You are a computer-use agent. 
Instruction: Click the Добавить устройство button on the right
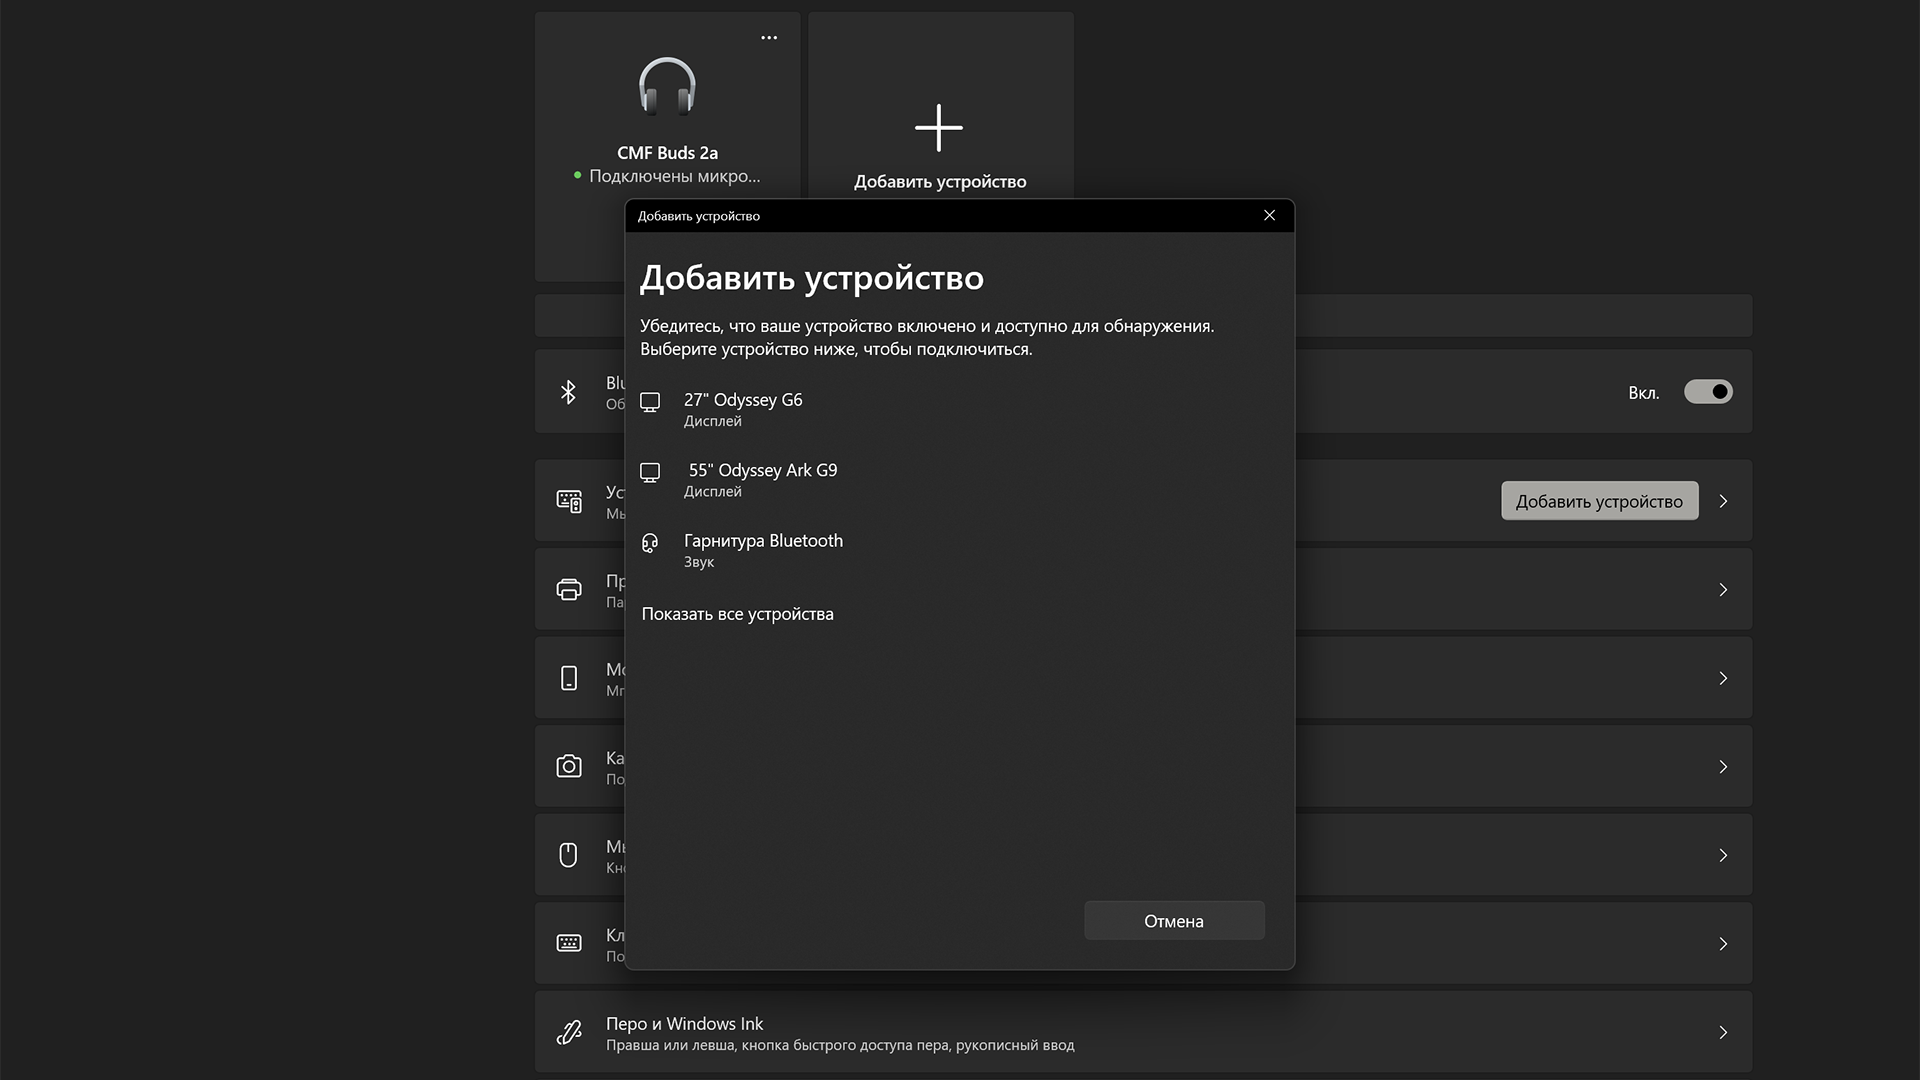1599,500
